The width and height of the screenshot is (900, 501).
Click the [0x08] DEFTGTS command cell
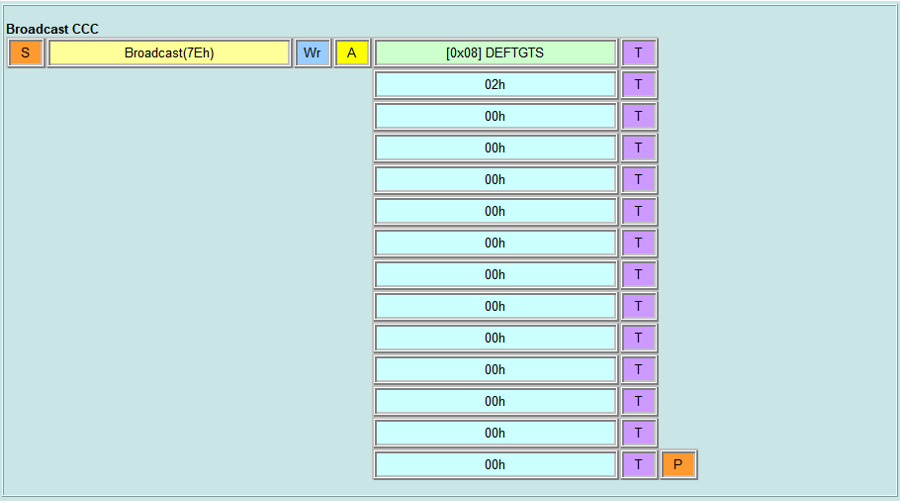[x=495, y=53]
